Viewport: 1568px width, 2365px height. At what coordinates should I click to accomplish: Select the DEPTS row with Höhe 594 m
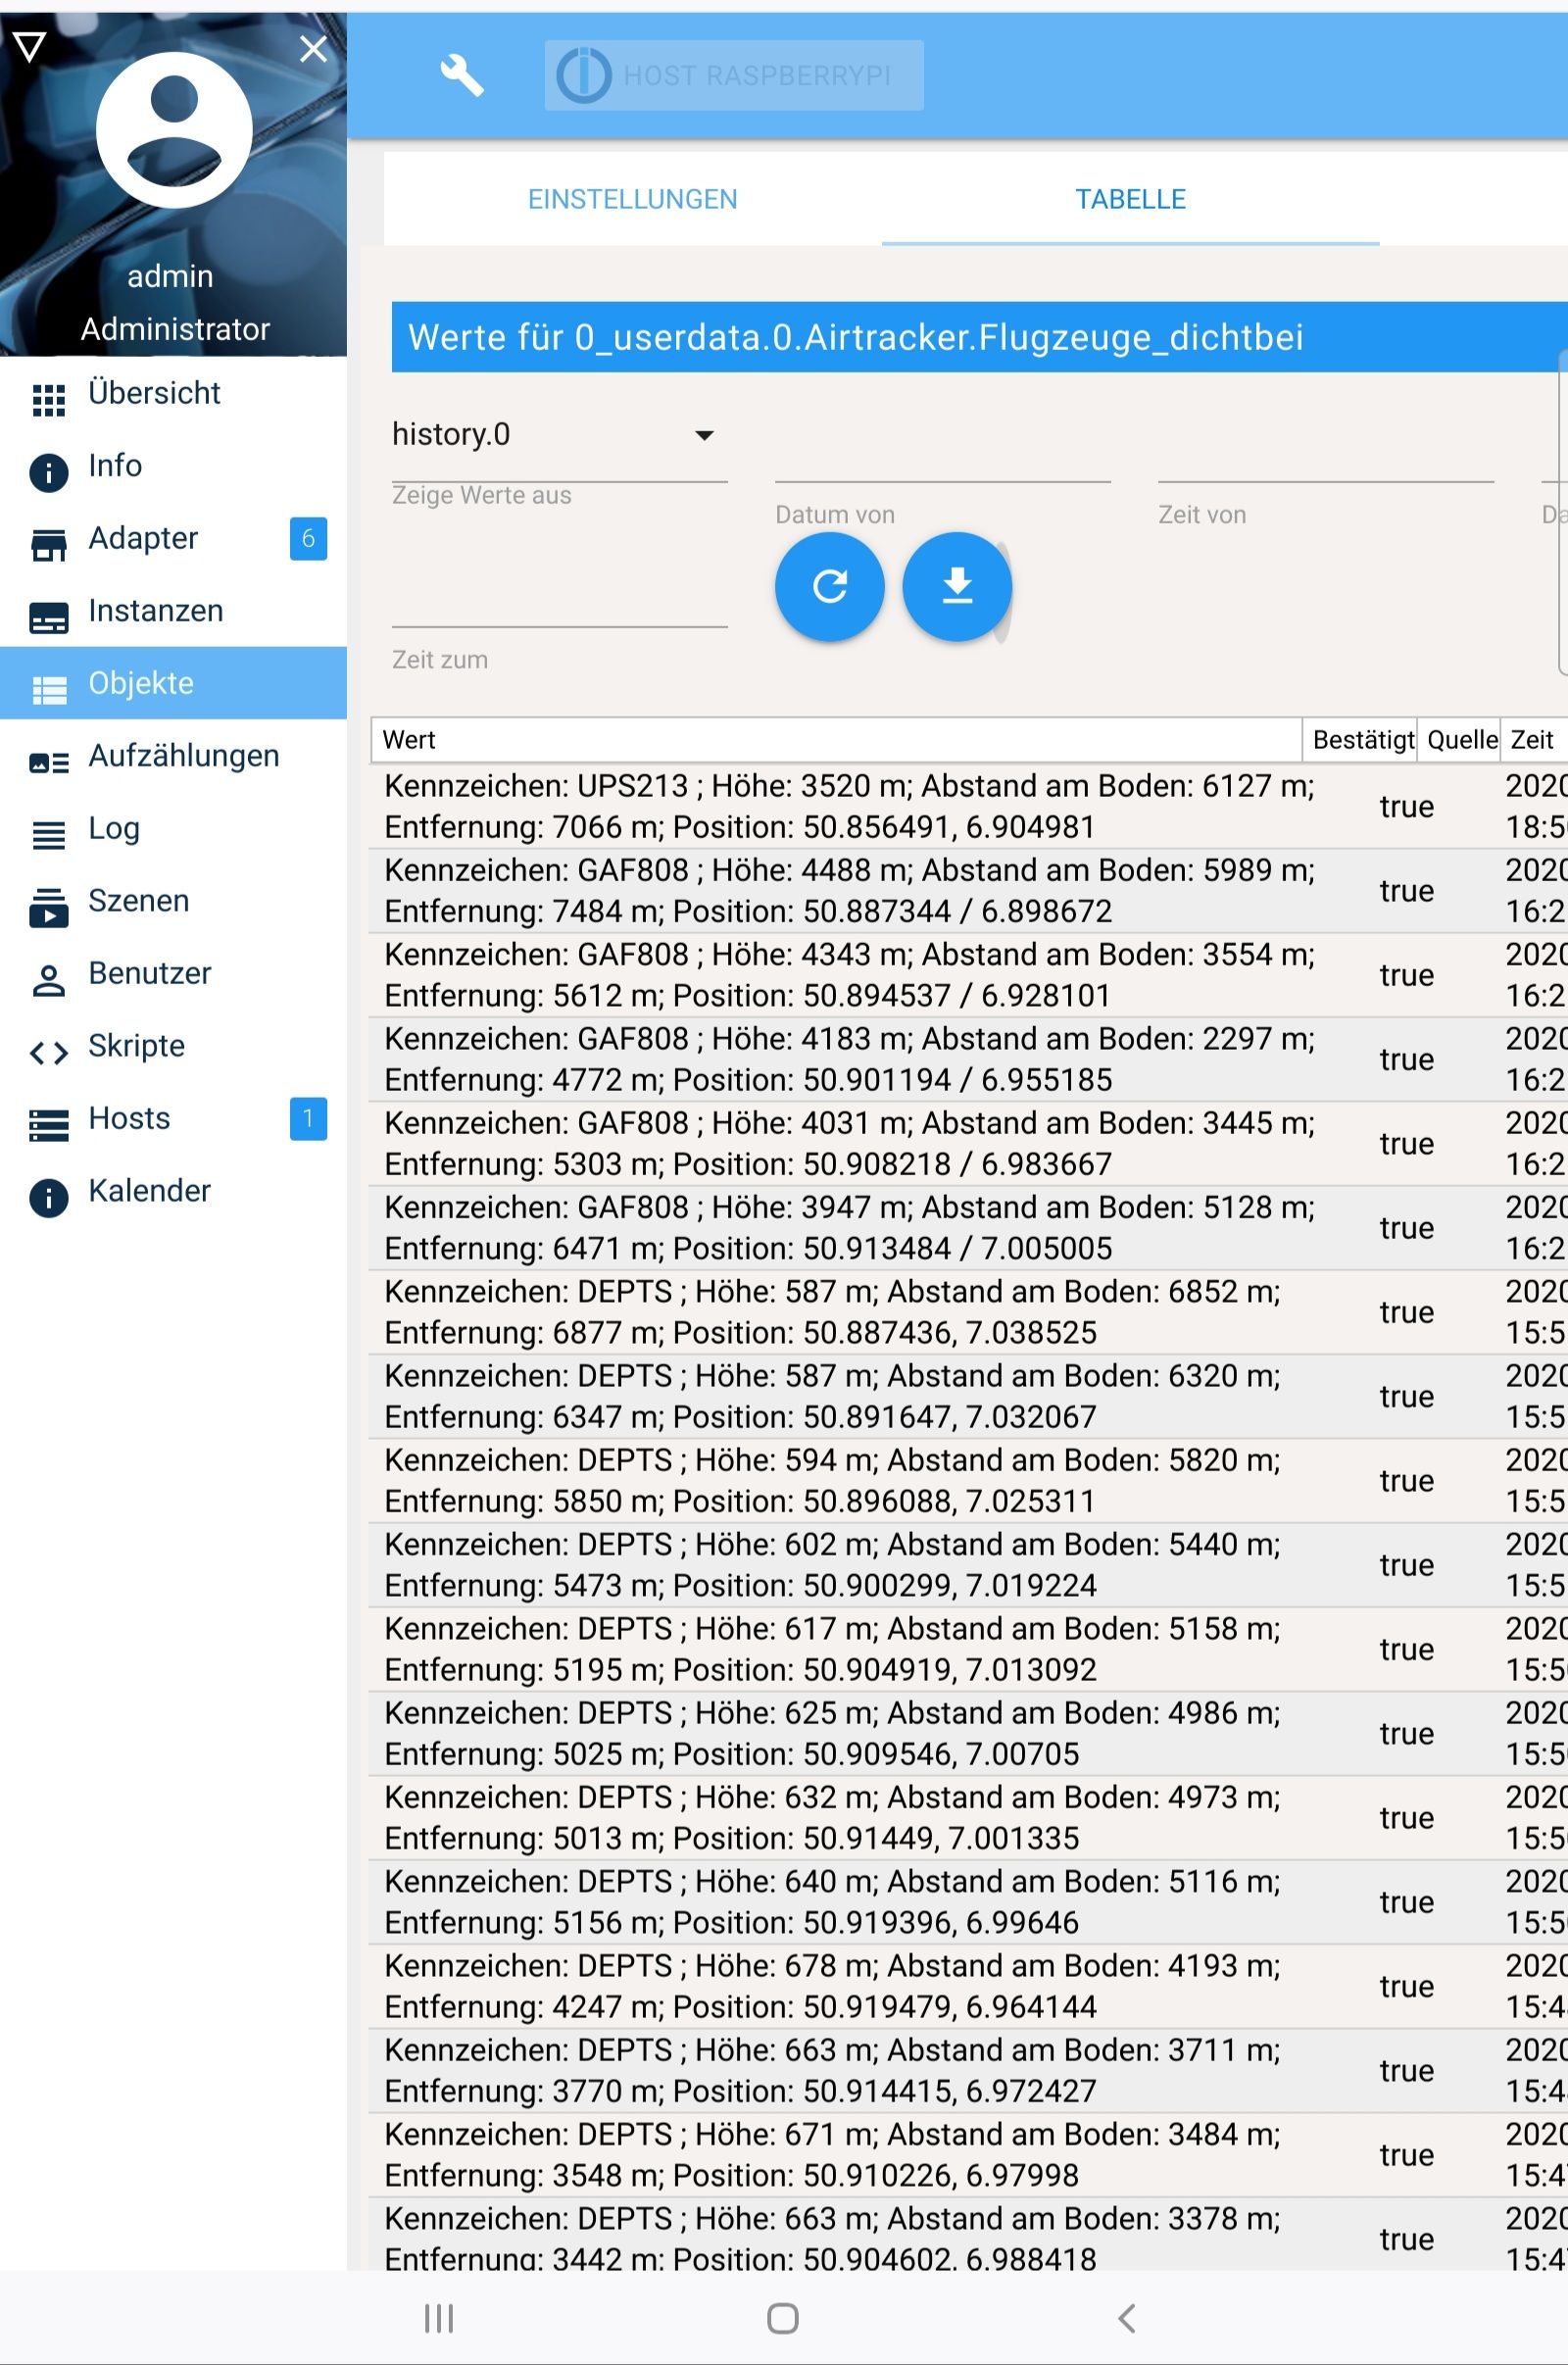pyautogui.click(x=968, y=1481)
